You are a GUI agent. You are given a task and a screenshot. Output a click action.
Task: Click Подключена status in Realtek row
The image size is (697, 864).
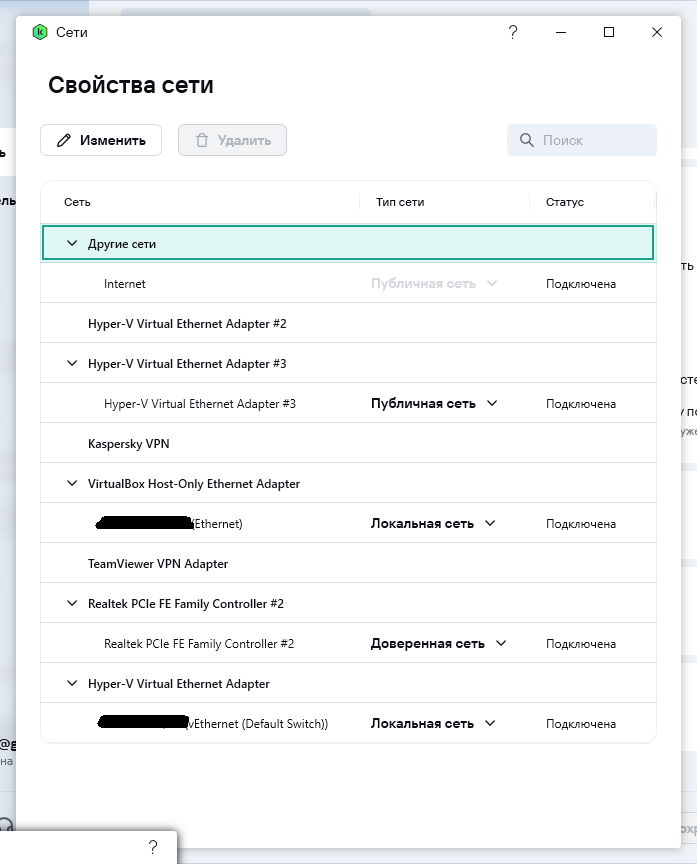point(581,644)
